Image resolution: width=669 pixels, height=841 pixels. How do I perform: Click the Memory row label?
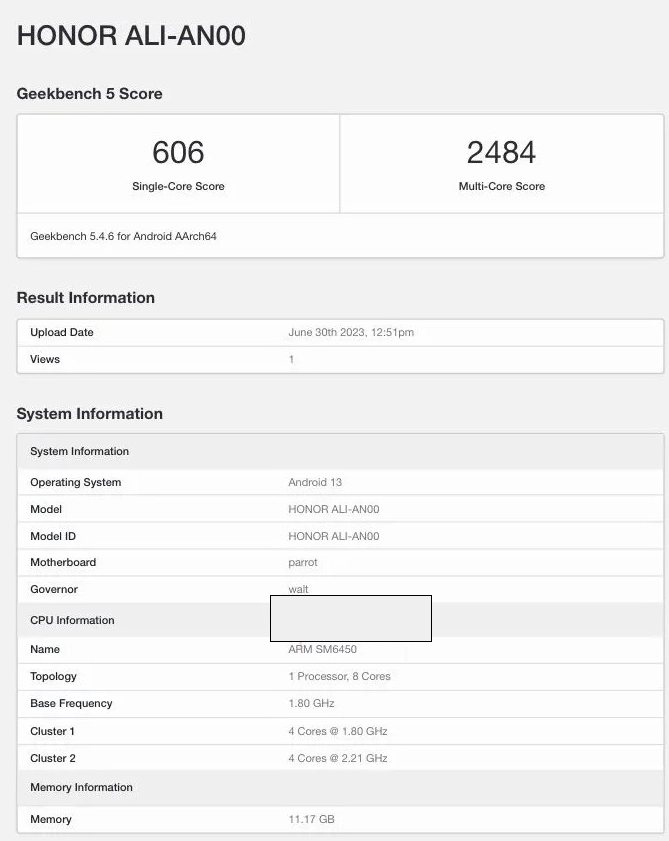[x=50, y=819]
